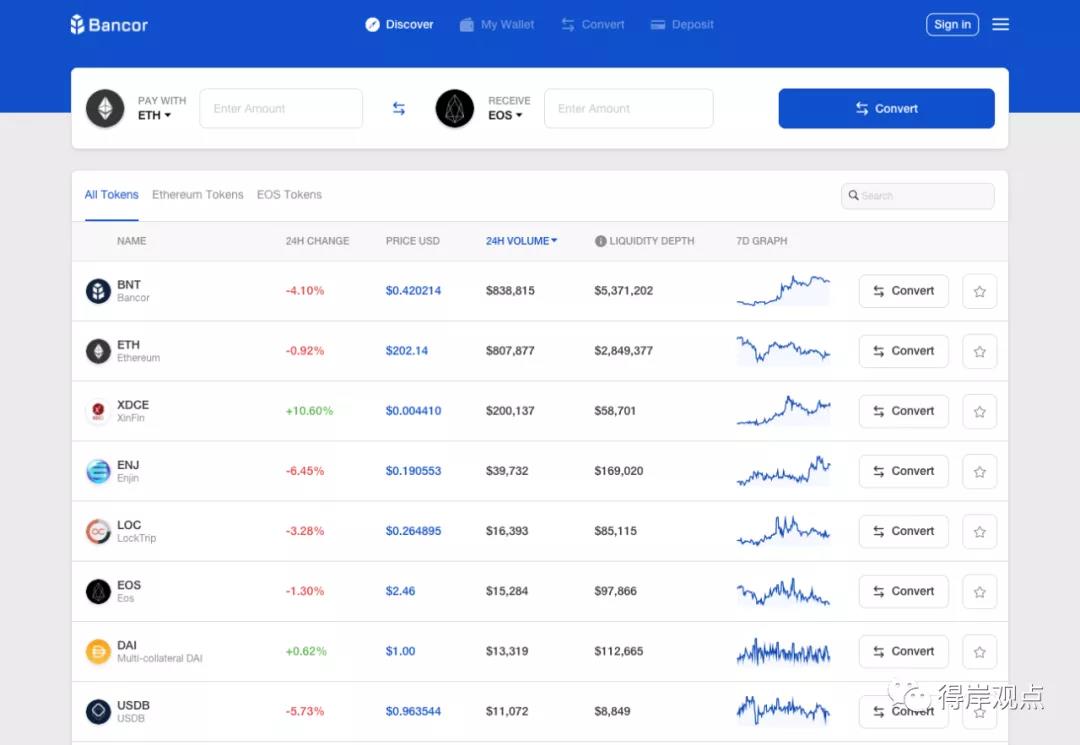Expand the Receive EOS dropdown
Screen dimensions: 1080x745
[x=506, y=116]
